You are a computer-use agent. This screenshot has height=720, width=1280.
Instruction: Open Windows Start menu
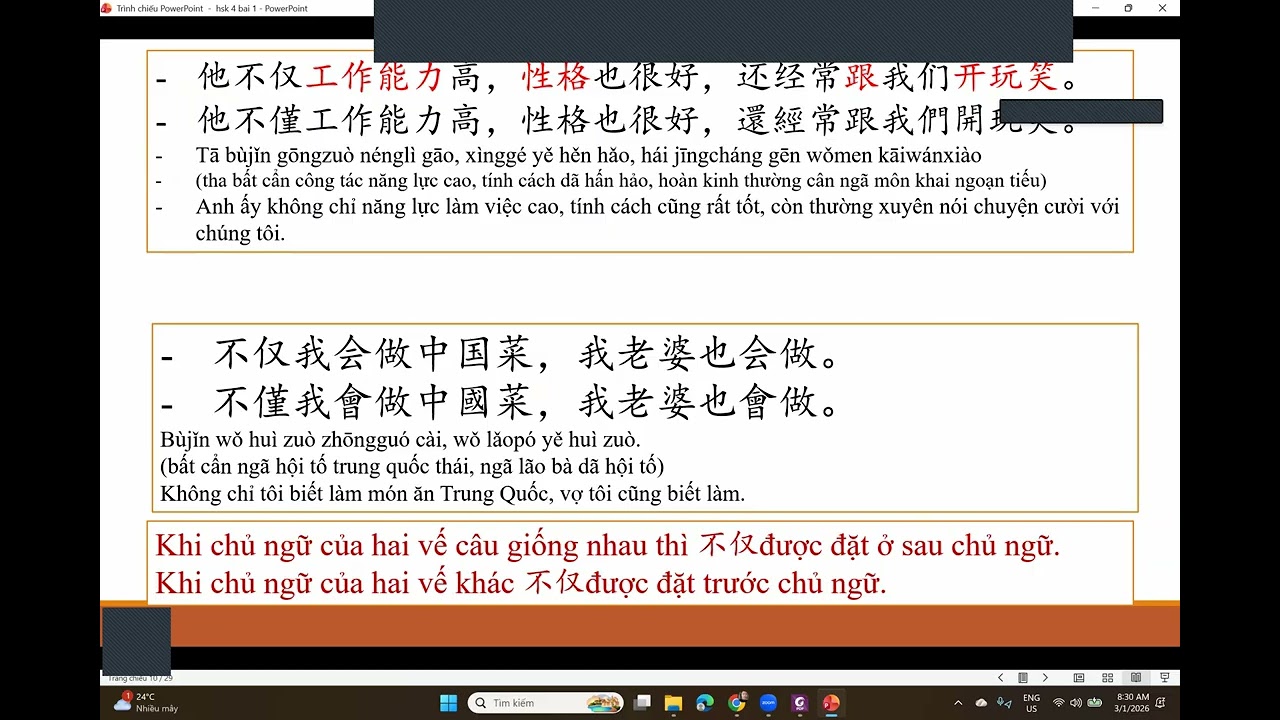tap(448, 703)
